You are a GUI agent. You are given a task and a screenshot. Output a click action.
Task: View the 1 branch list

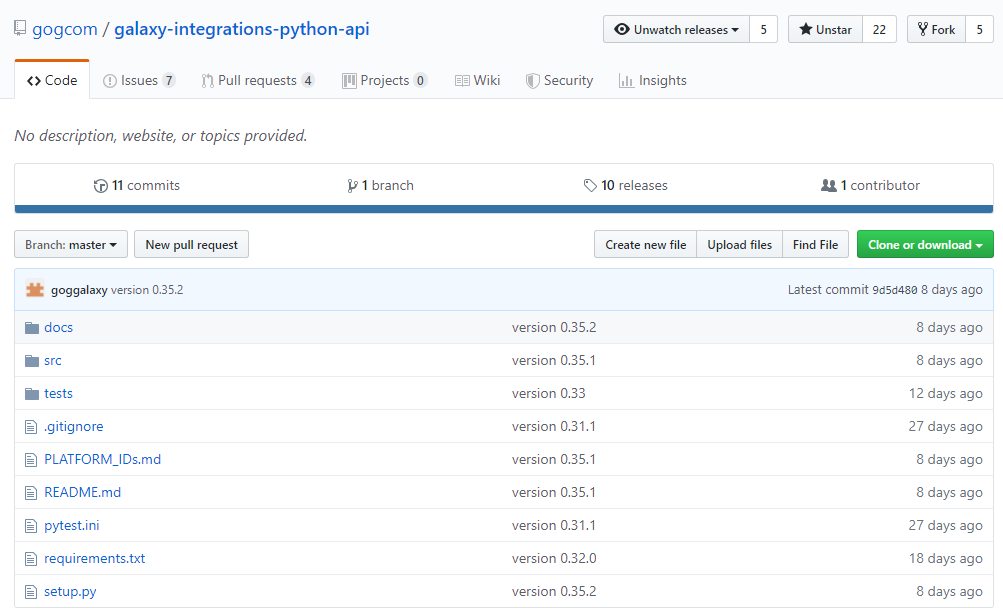(x=381, y=186)
